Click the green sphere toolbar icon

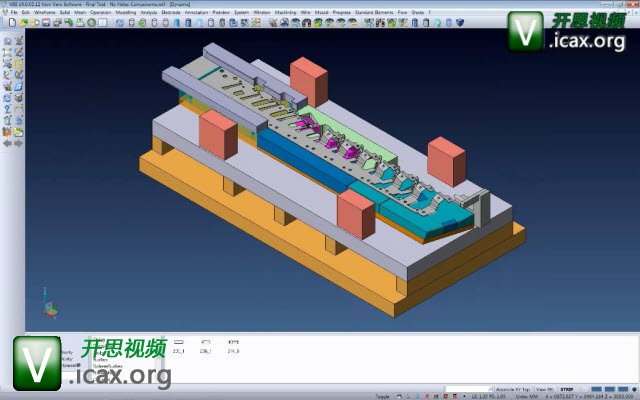tap(91, 22)
